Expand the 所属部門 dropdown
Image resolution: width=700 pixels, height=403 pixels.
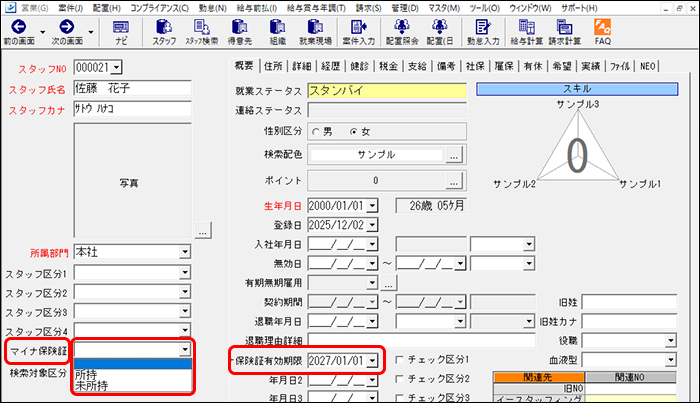coord(185,252)
